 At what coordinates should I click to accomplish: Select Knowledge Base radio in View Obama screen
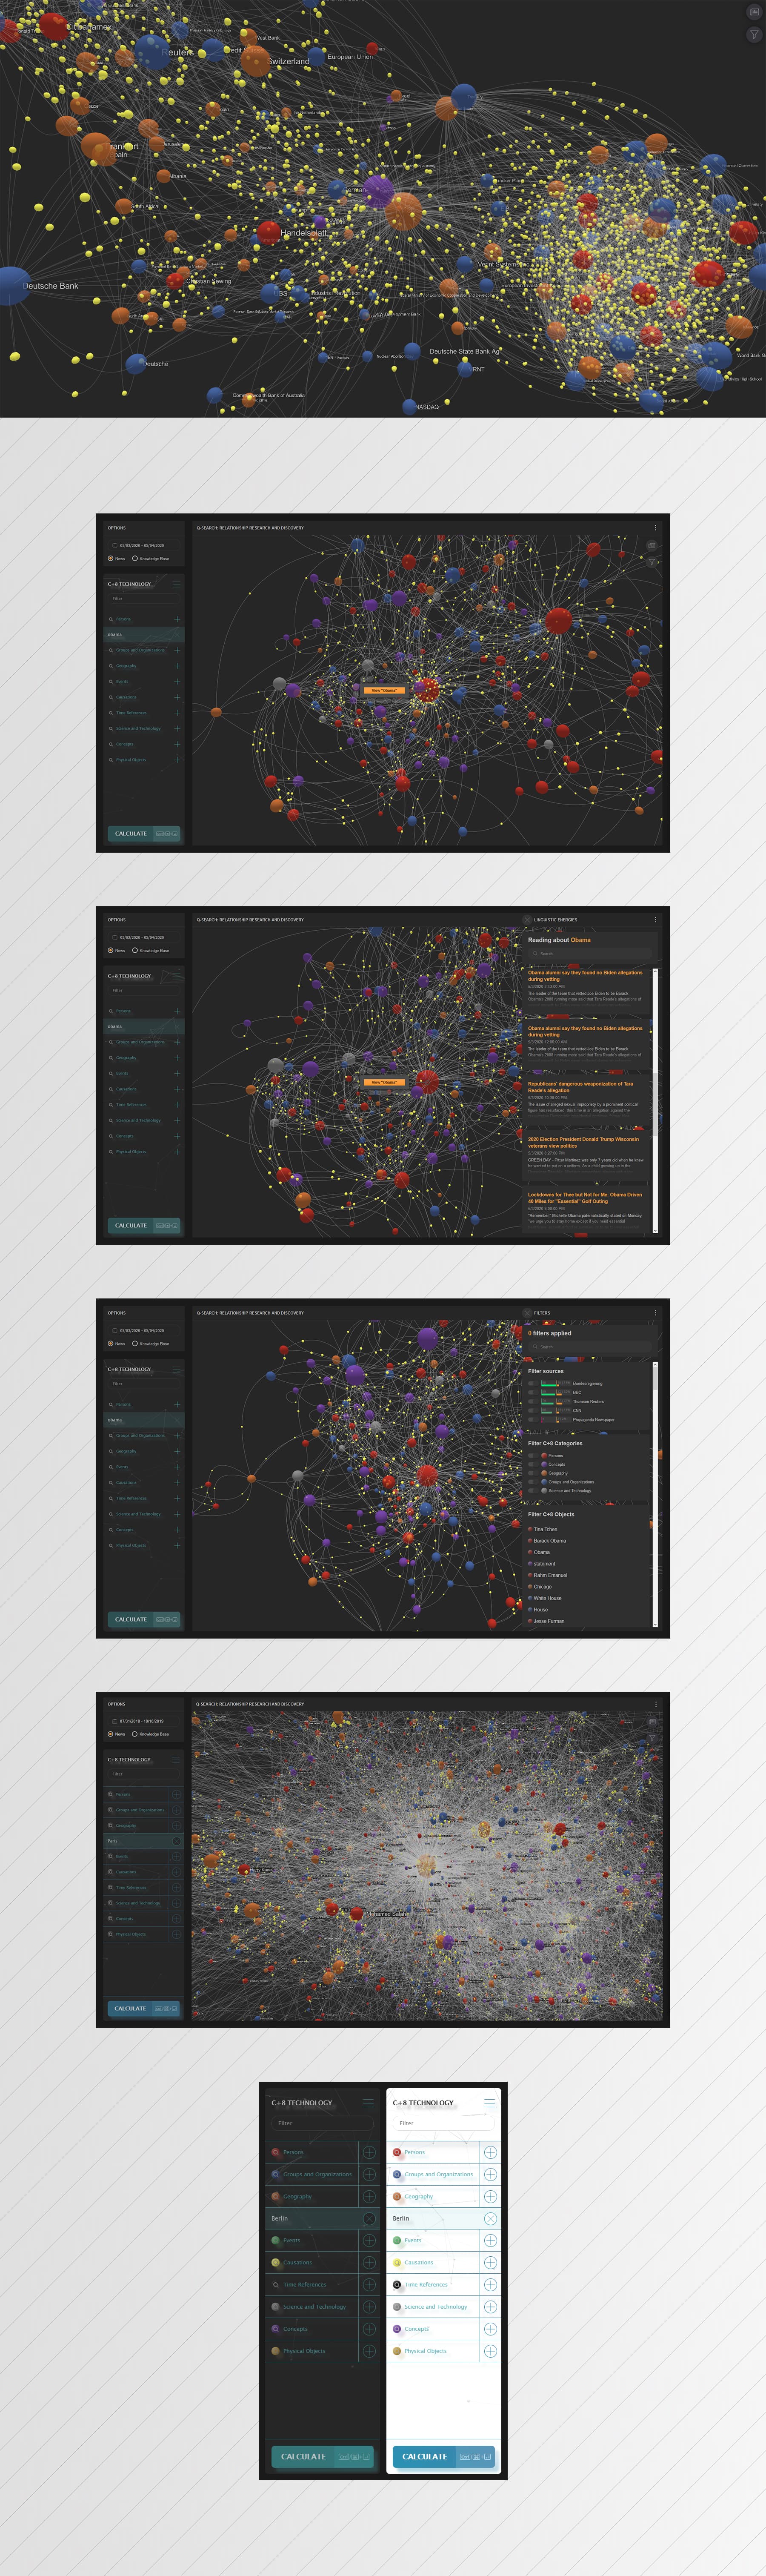click(x=135, y=559)
